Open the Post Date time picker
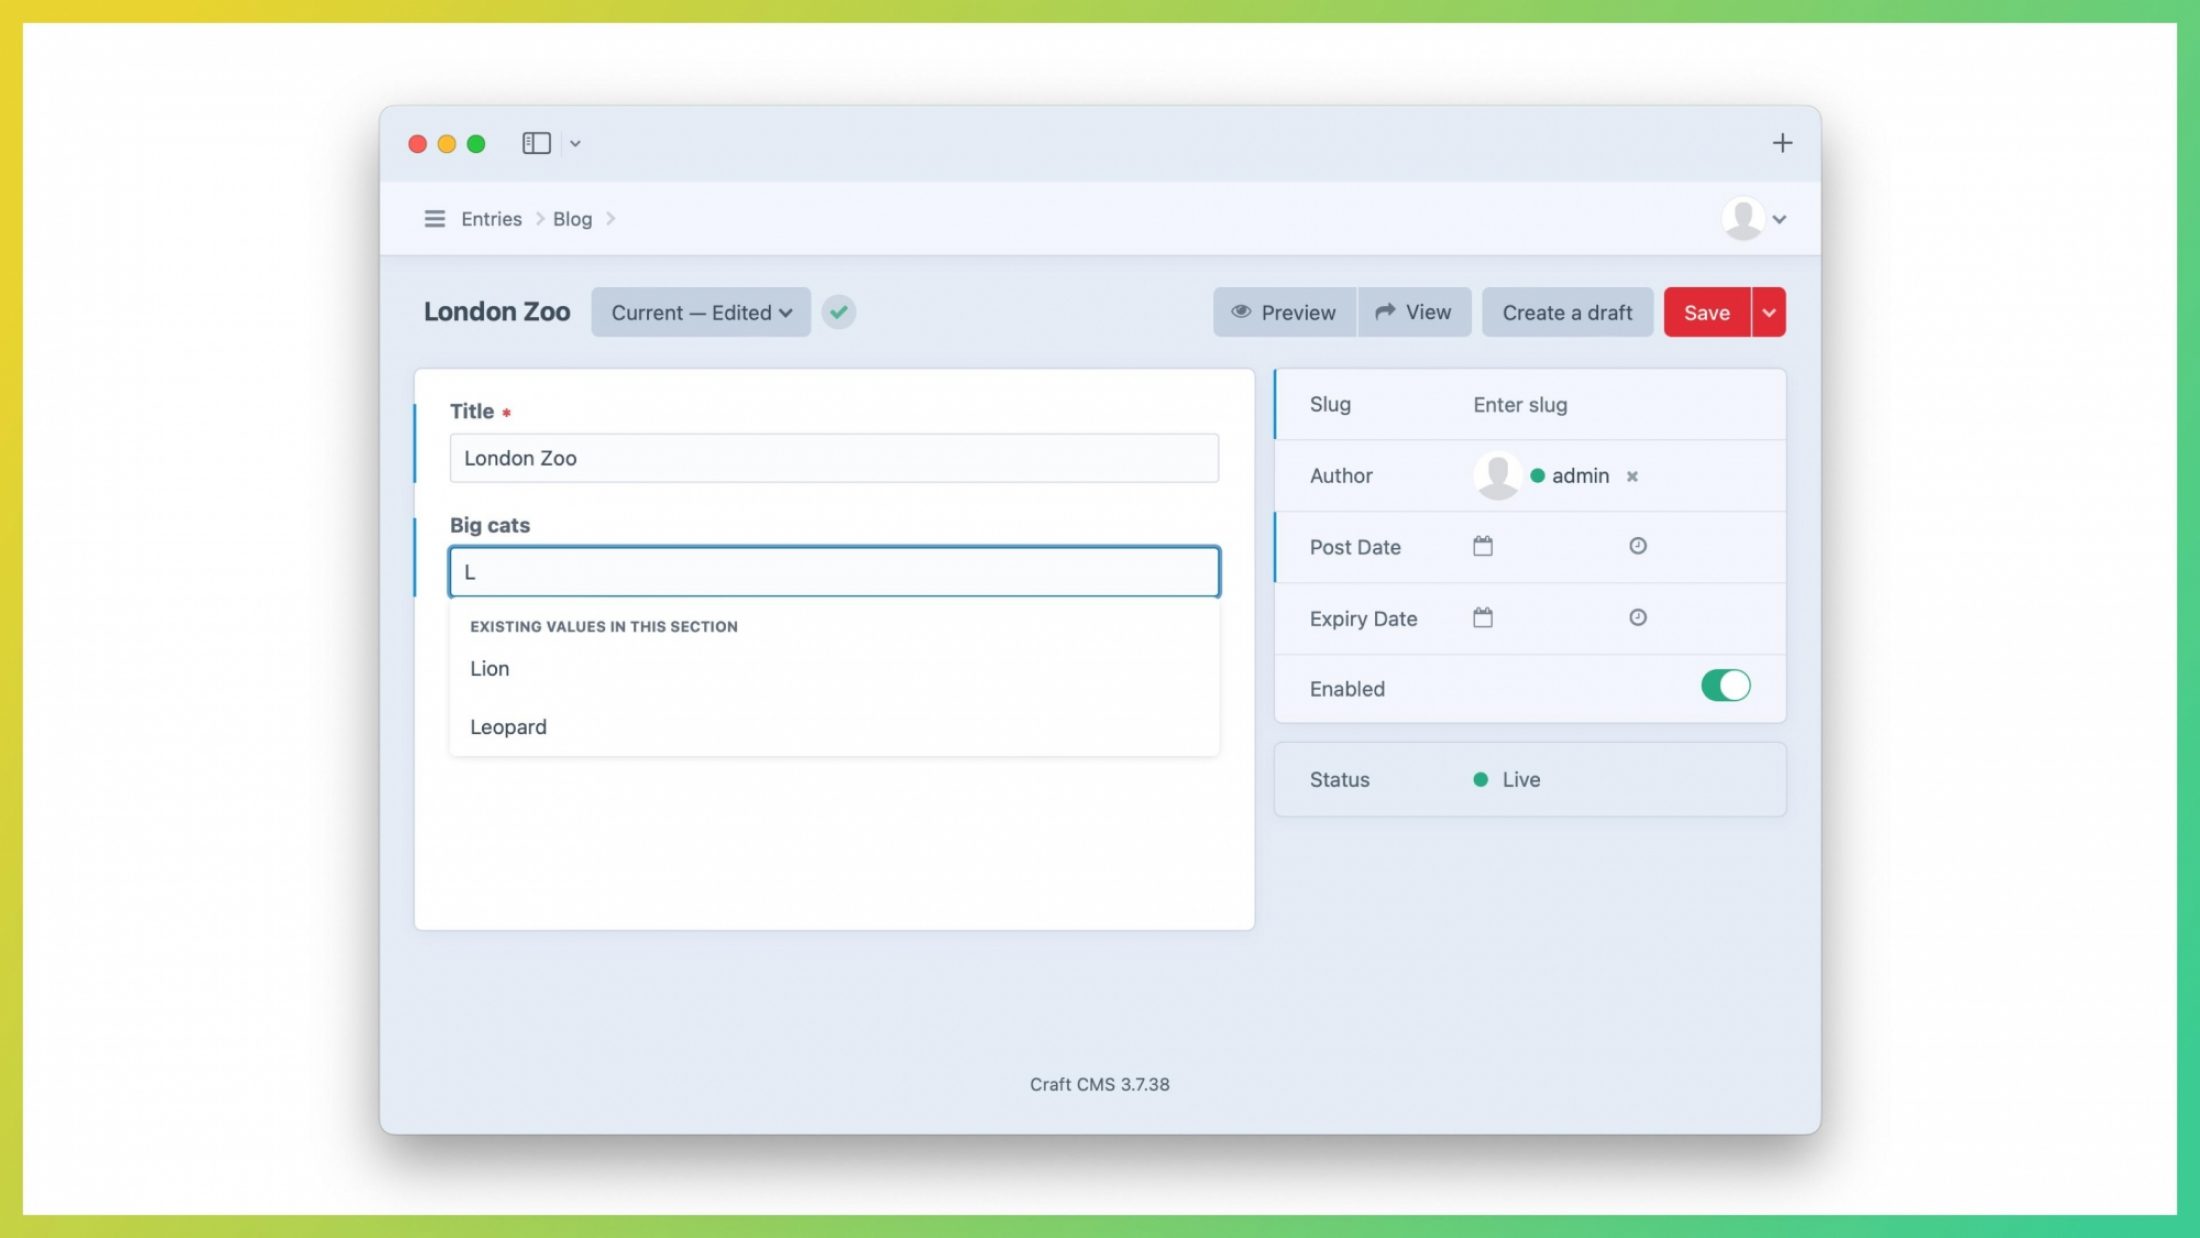 (x=1638, y=546)
